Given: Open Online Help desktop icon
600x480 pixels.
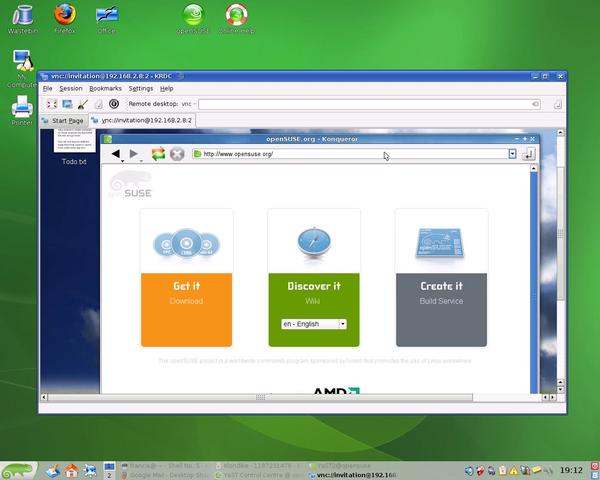Looking at the screenshot, I should coord(237,19).
